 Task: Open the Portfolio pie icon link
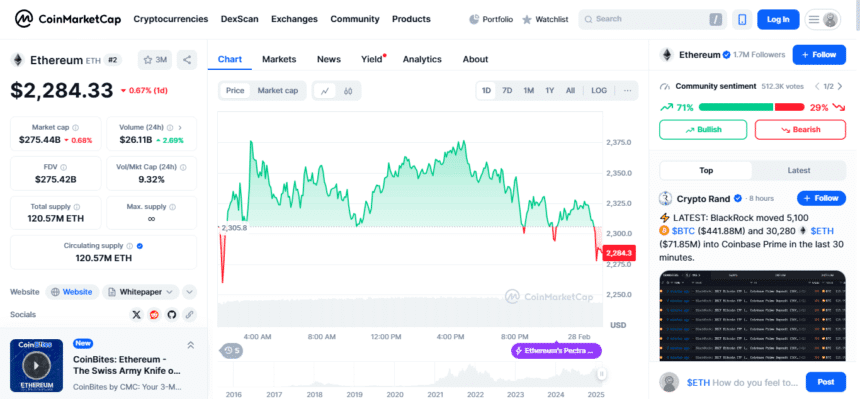[491, 19]
